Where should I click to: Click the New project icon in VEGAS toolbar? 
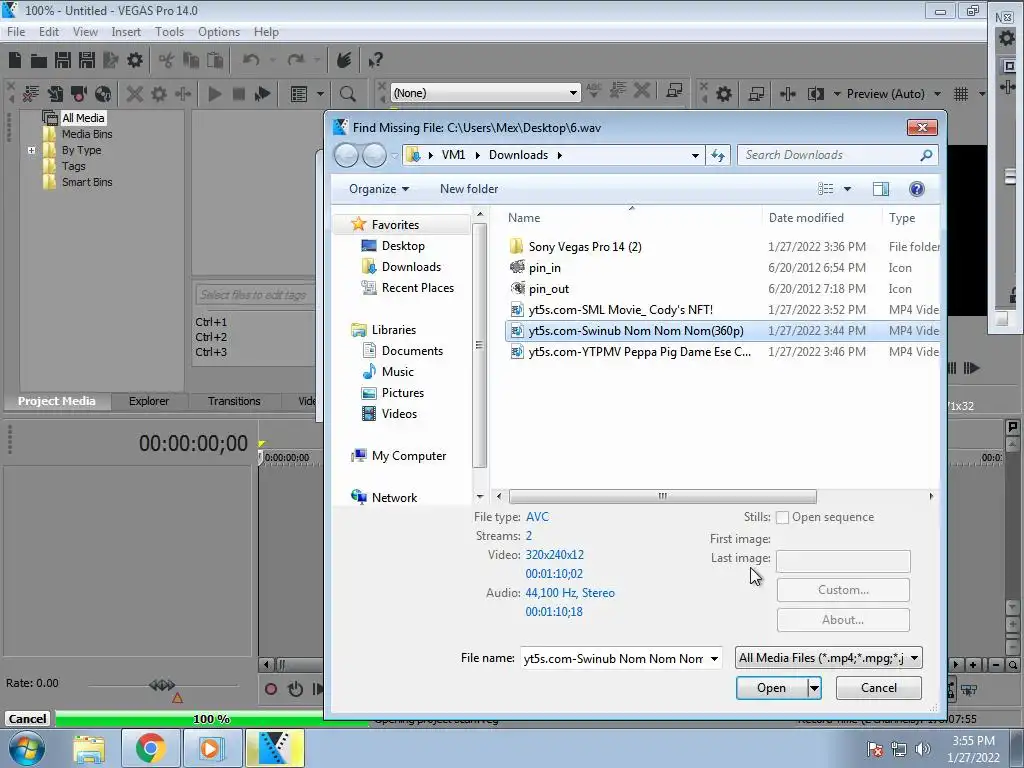point(15,60)
